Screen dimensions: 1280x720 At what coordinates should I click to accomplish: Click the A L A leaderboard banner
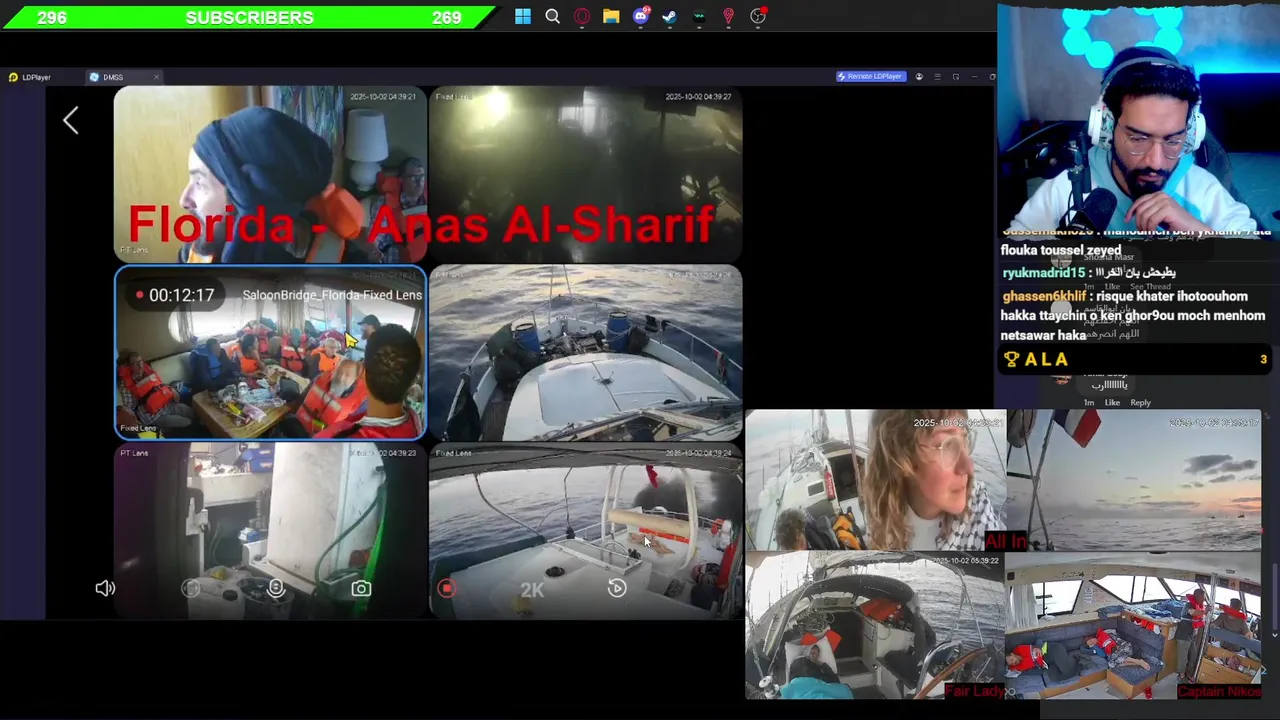click(x=1136, y=360)
